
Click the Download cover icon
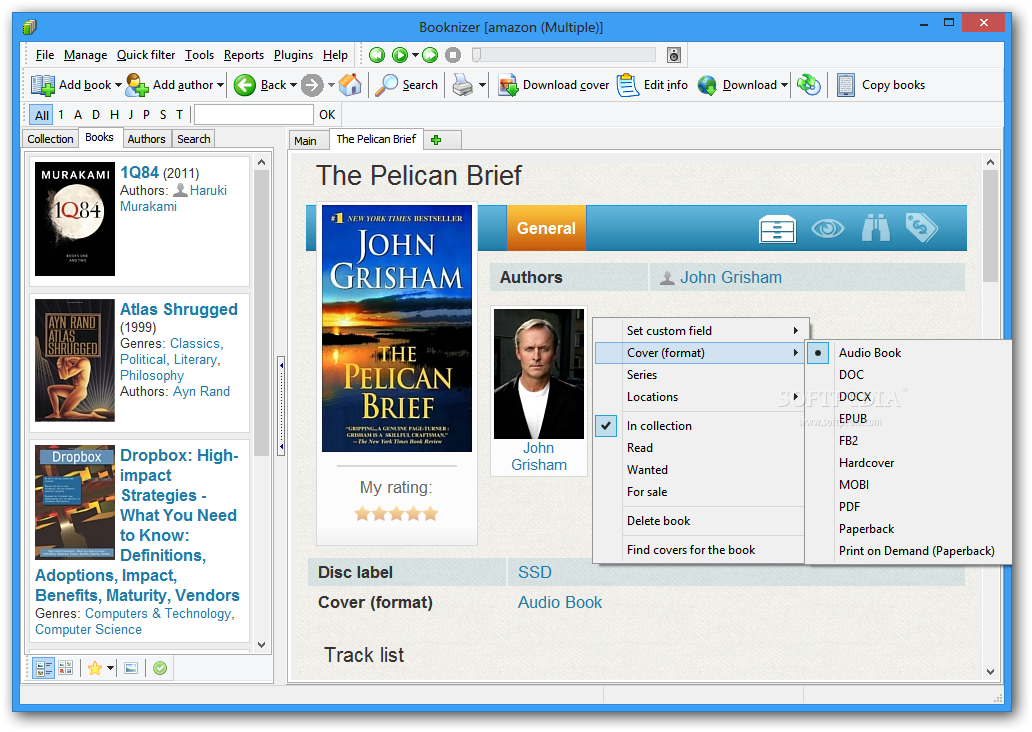point(508,85)
